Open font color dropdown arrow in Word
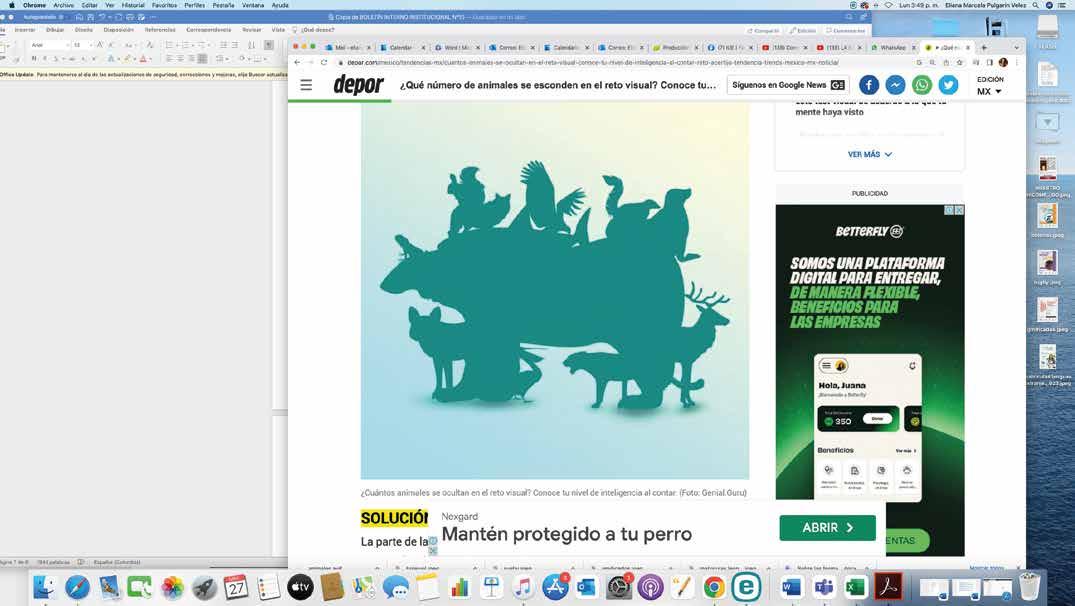The width and height of the screenshot is (1075, 606). [149, 59]
